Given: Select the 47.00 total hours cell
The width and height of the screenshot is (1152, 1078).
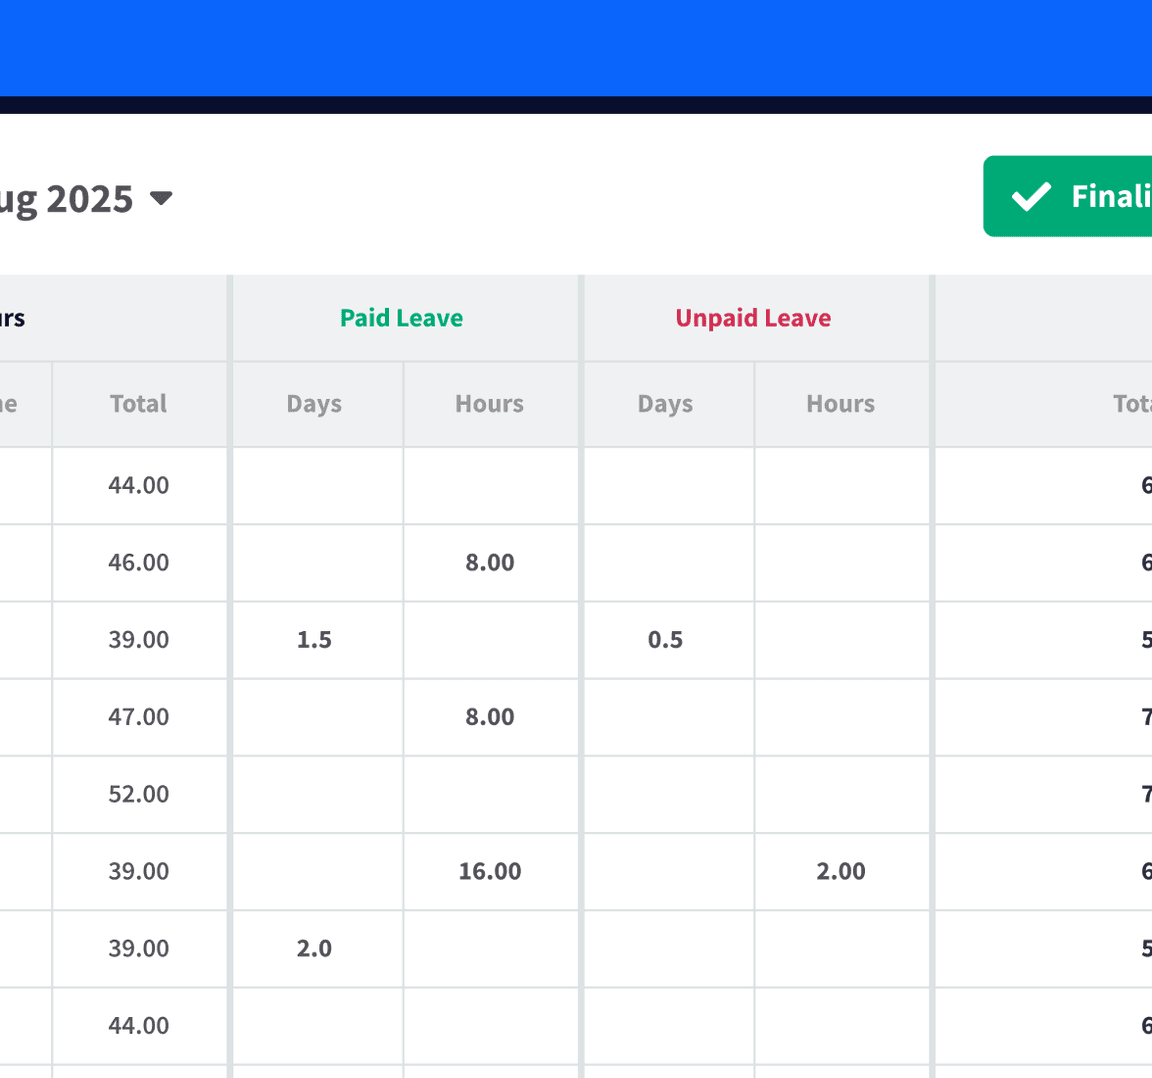Looking at the screenshot, I should coord(138,717).
